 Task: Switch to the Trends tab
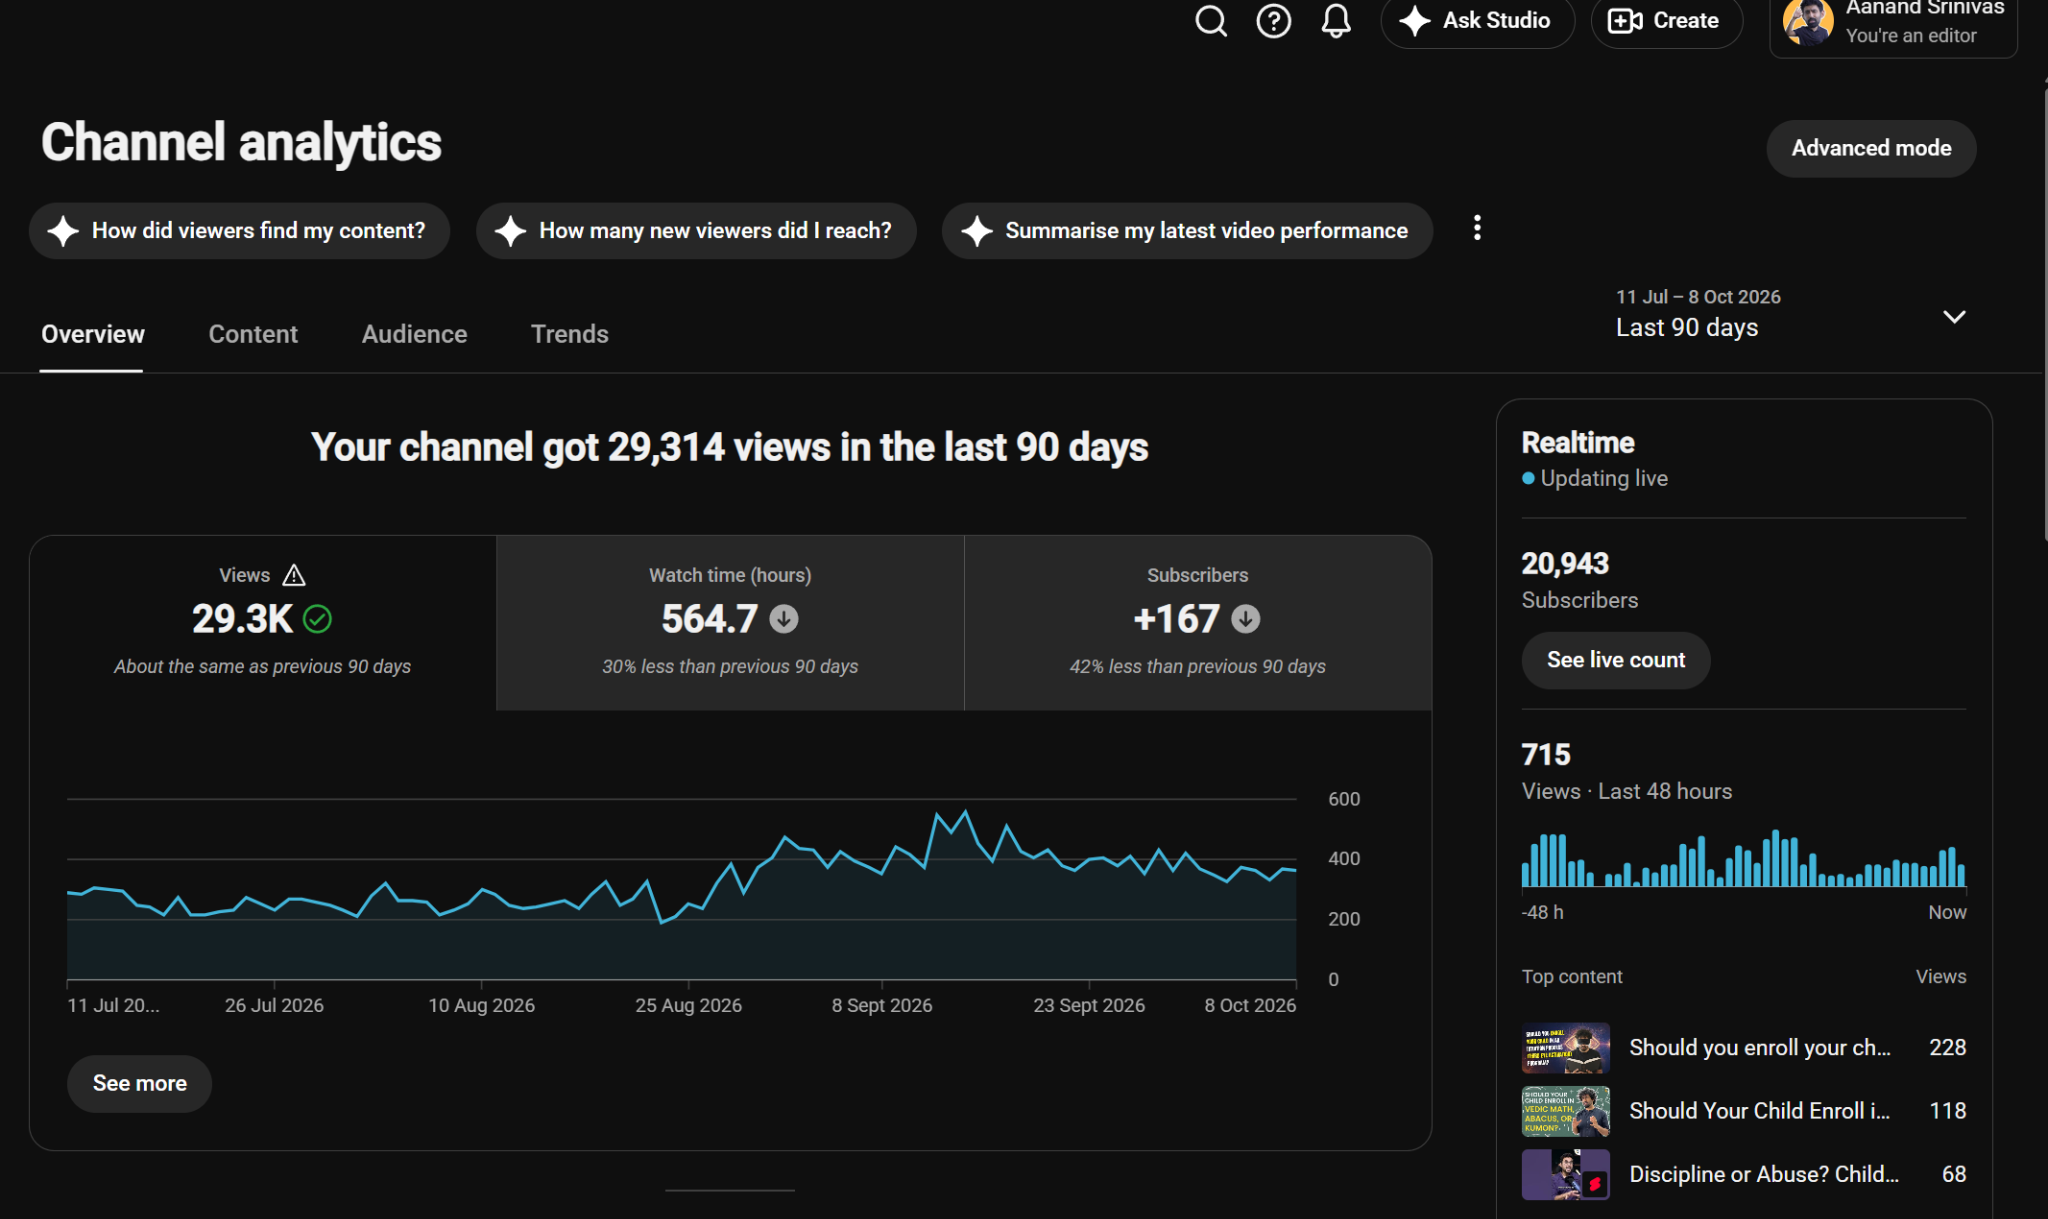coord(569,334)
